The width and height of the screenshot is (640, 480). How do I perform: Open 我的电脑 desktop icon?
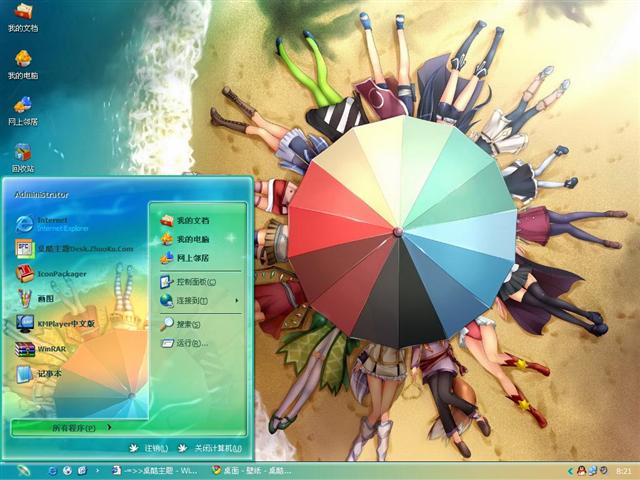pos(23,64)
